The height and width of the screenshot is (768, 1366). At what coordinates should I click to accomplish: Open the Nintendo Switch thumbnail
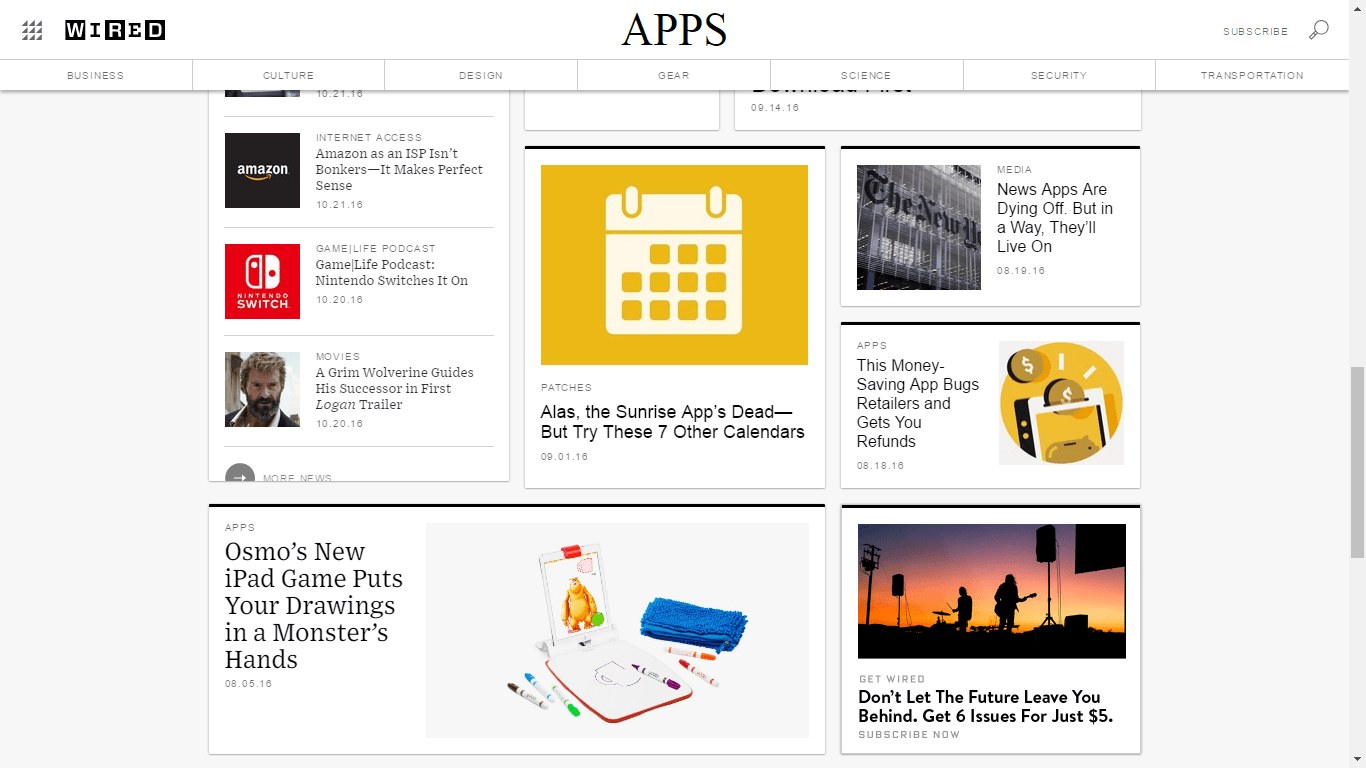pos(262,281)
